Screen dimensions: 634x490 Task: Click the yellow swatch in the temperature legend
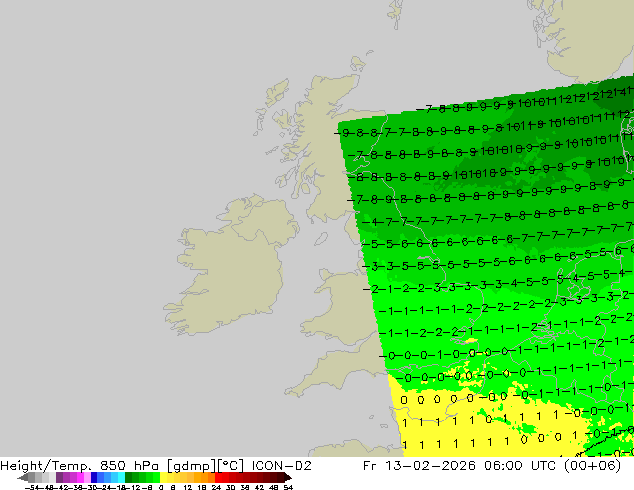(163, 477)
